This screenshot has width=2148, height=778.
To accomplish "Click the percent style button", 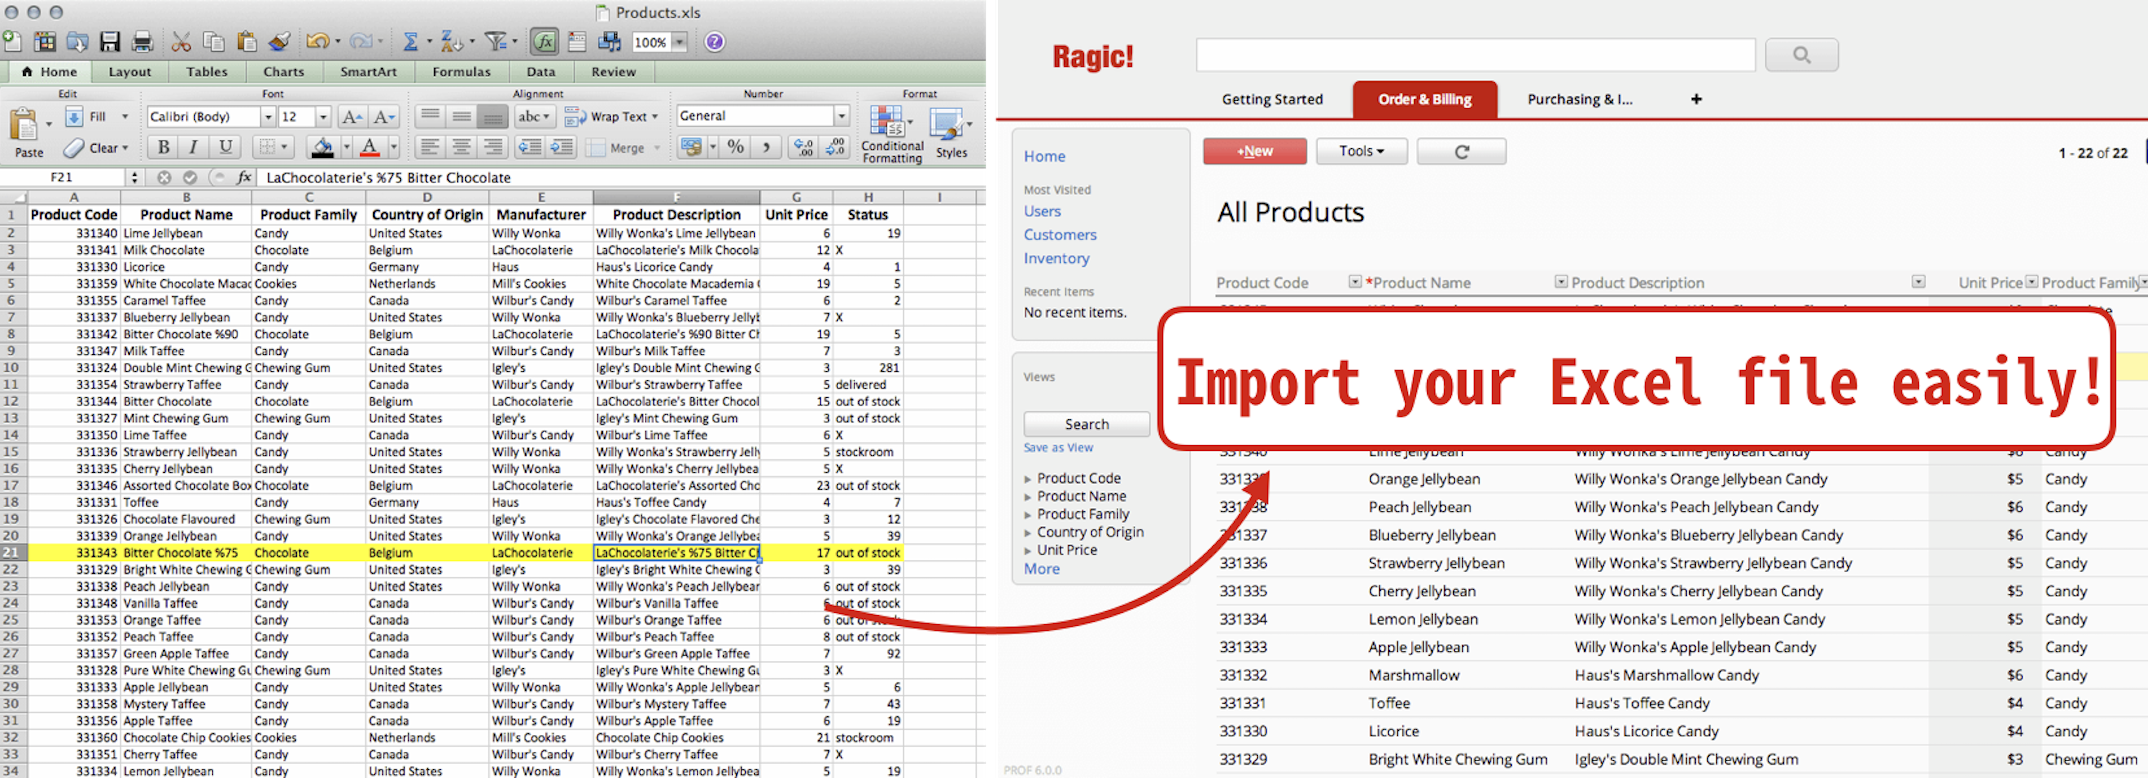I will [736, 147].
